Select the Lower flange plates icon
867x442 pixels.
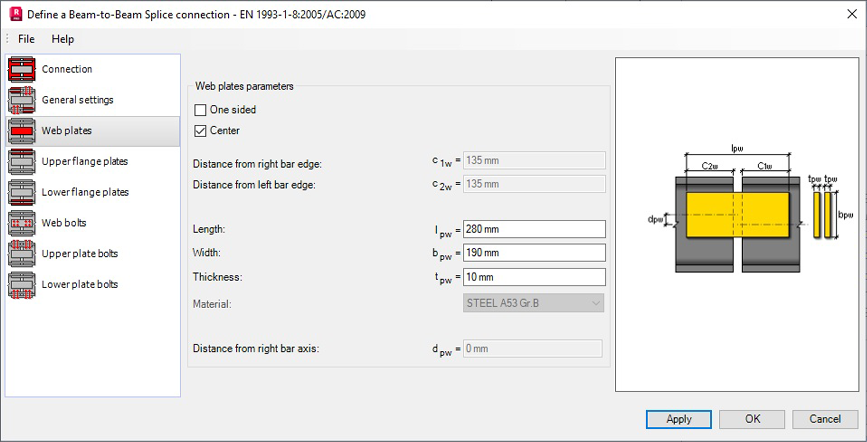click(22, 193)
